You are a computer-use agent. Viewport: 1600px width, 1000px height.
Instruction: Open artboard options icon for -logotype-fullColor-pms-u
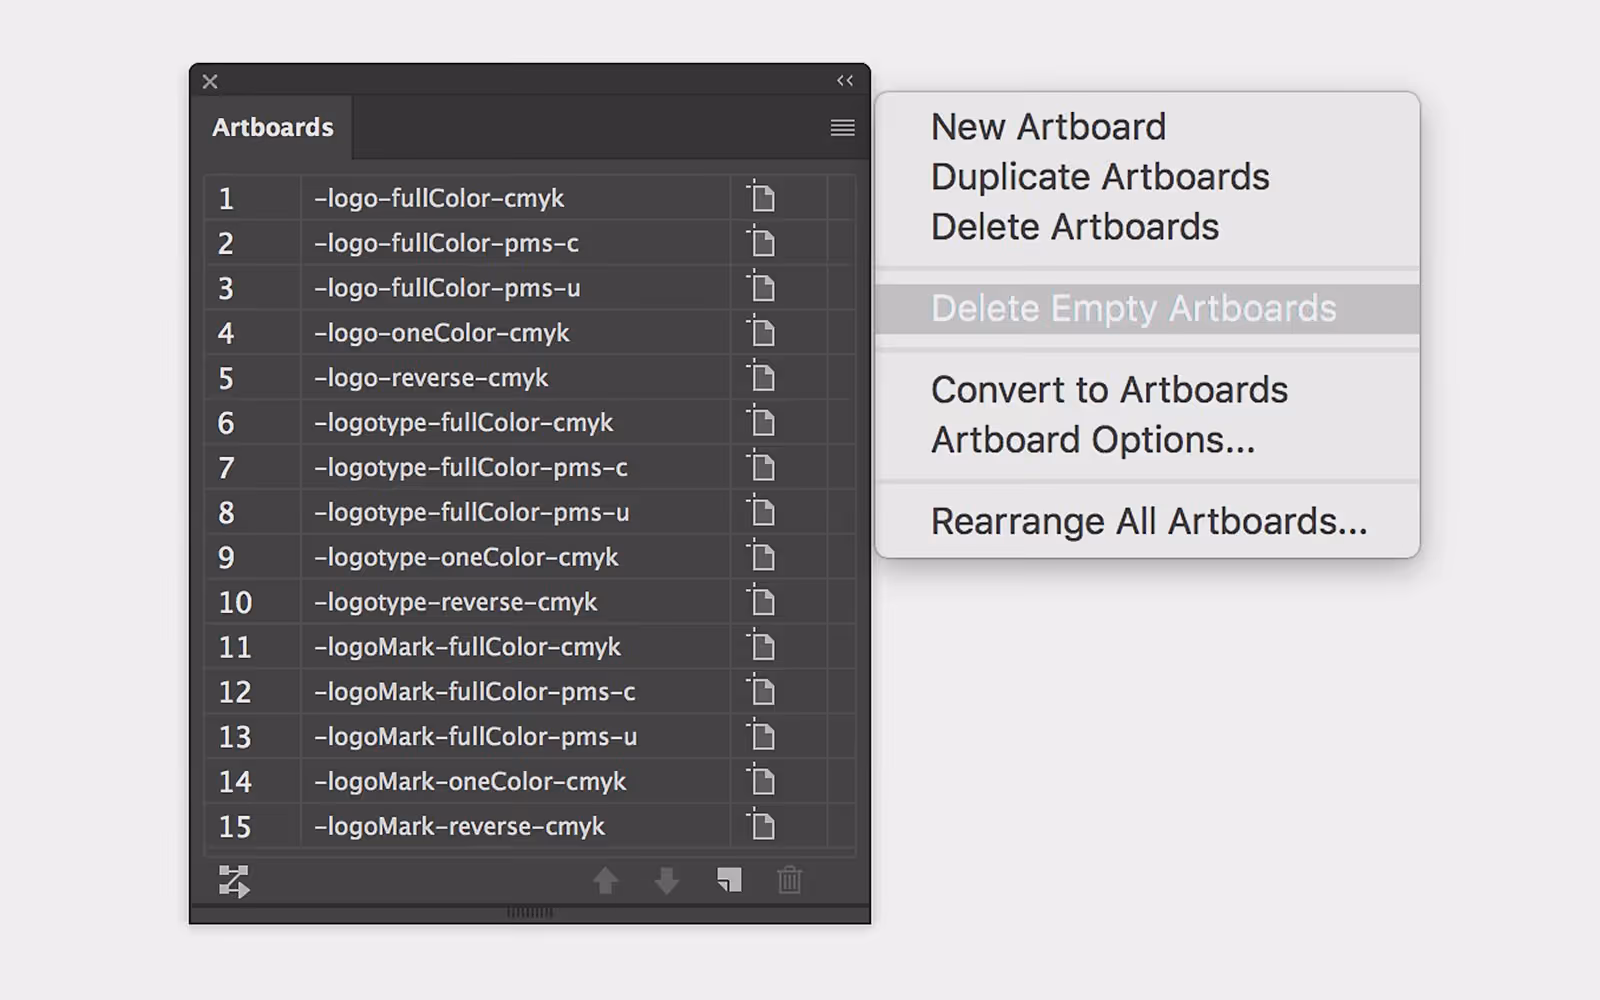pos(761,512)
